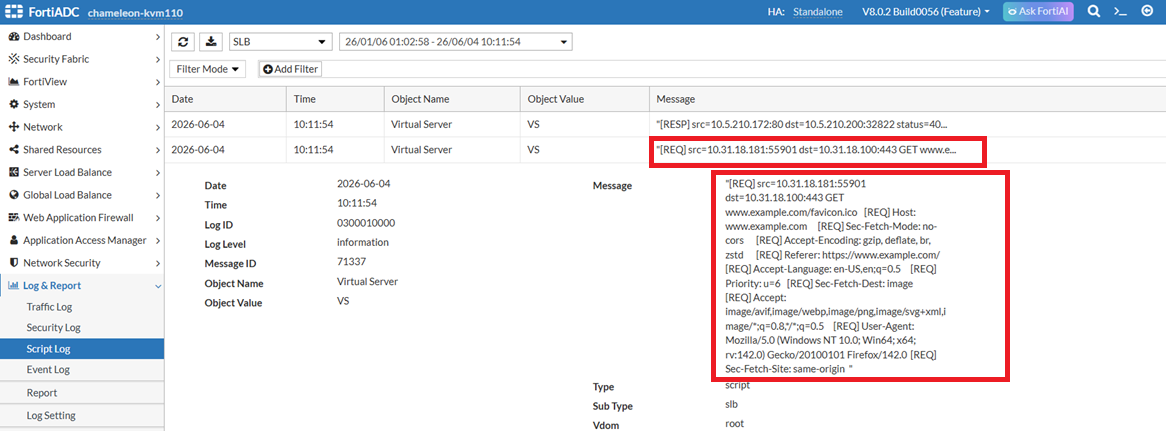Open the V8.0.2 Build0056 version dropdown

[926, 12]
